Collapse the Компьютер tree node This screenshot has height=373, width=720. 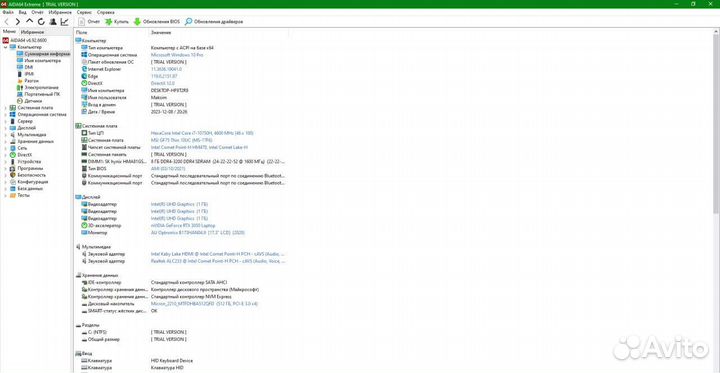tap(5, 47)
